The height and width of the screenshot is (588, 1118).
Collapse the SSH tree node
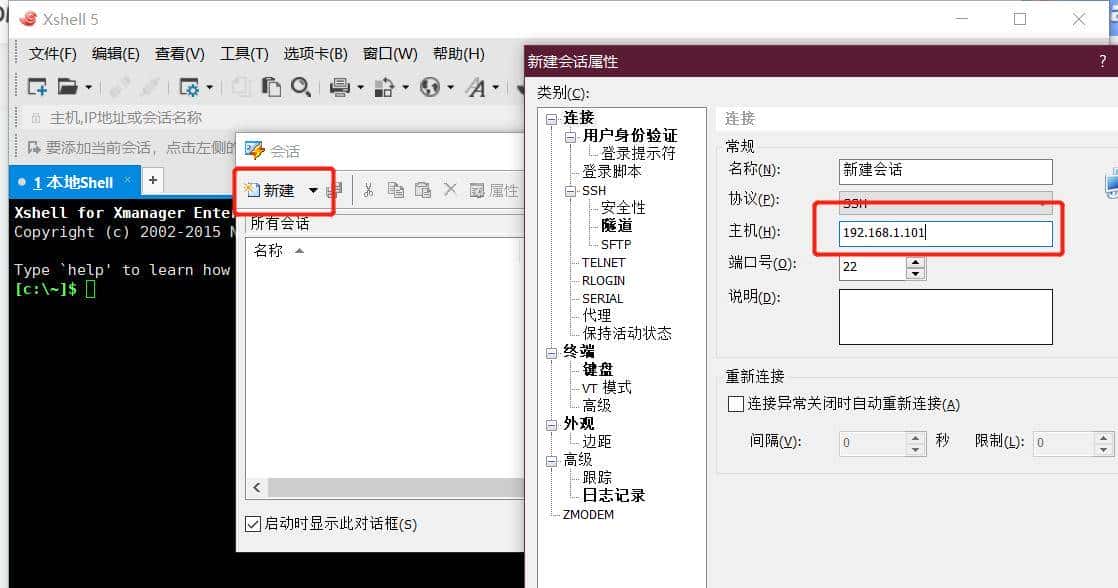pyautogui.click(x=570, y=191)
